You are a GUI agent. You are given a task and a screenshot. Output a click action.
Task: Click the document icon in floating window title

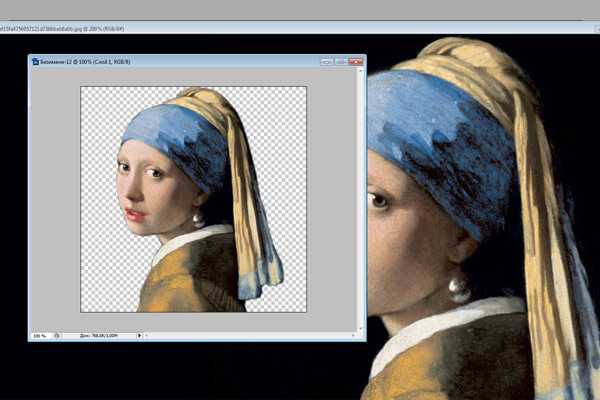click(35, 62)
